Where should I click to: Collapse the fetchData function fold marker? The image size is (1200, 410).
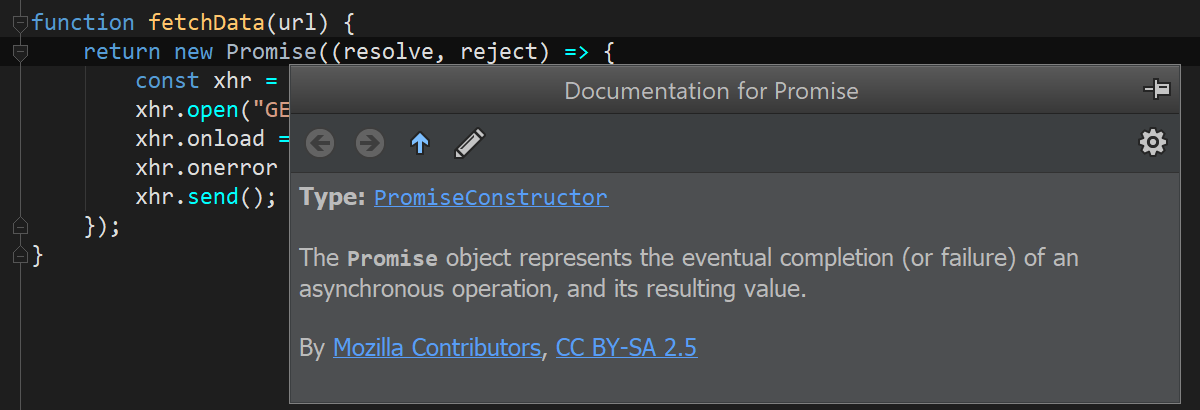click(x=19, y=22)
